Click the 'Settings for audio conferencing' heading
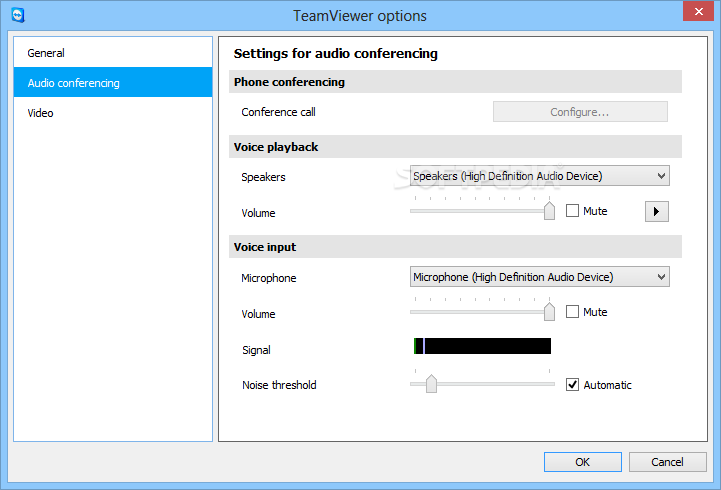This screenshot has width=721, height=490. pos(336,54)
